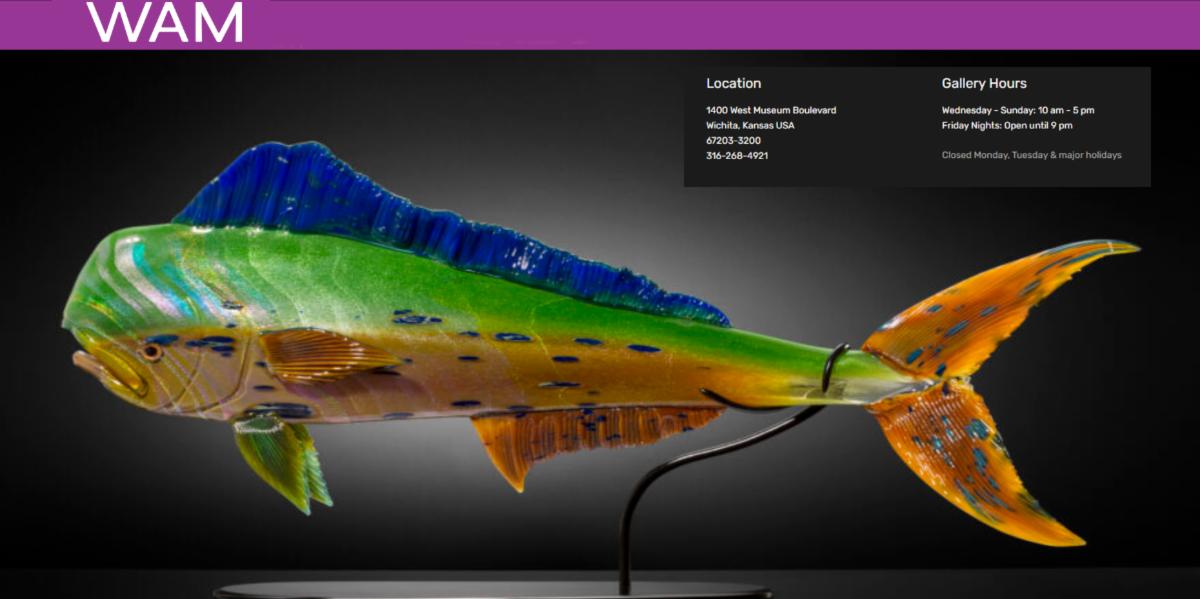Image resolution: width=1200 pixels, height=599 pixels.
Task: Click the phone number 316-268-4921
Action: click(x=737, y=155)
